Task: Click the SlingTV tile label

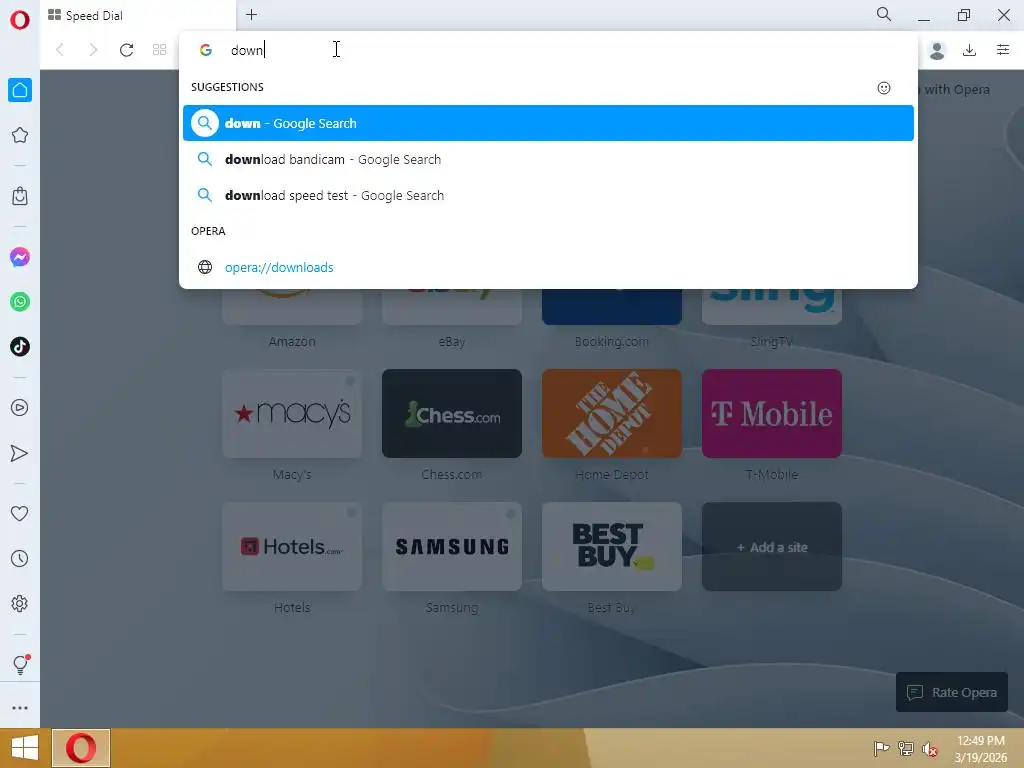Action: (x=772, y=342)
